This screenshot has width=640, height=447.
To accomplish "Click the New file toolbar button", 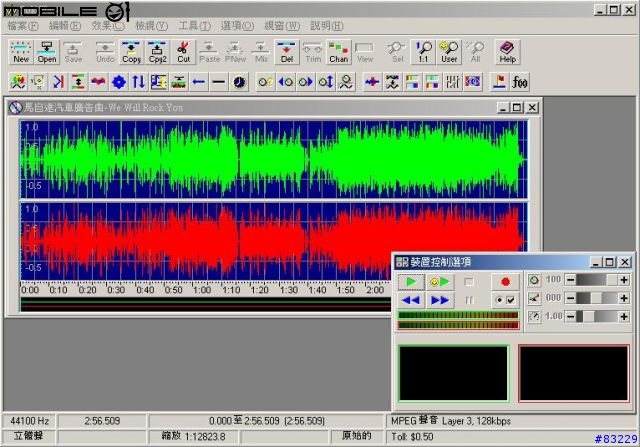I will click(x=21, y=52).
